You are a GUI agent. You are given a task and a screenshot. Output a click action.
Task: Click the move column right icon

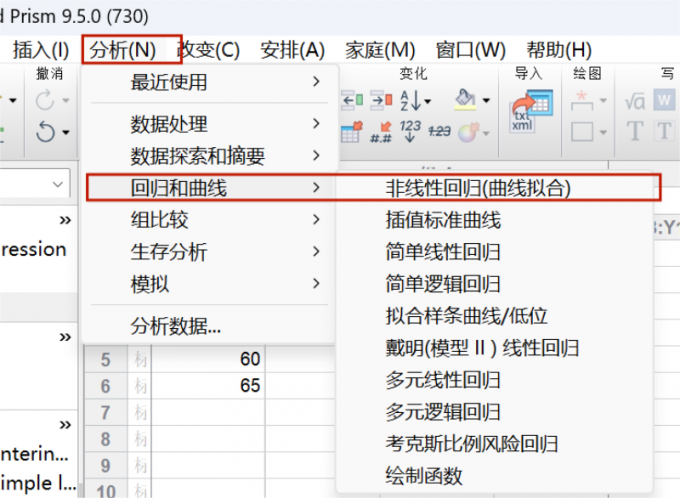point(382,100)
